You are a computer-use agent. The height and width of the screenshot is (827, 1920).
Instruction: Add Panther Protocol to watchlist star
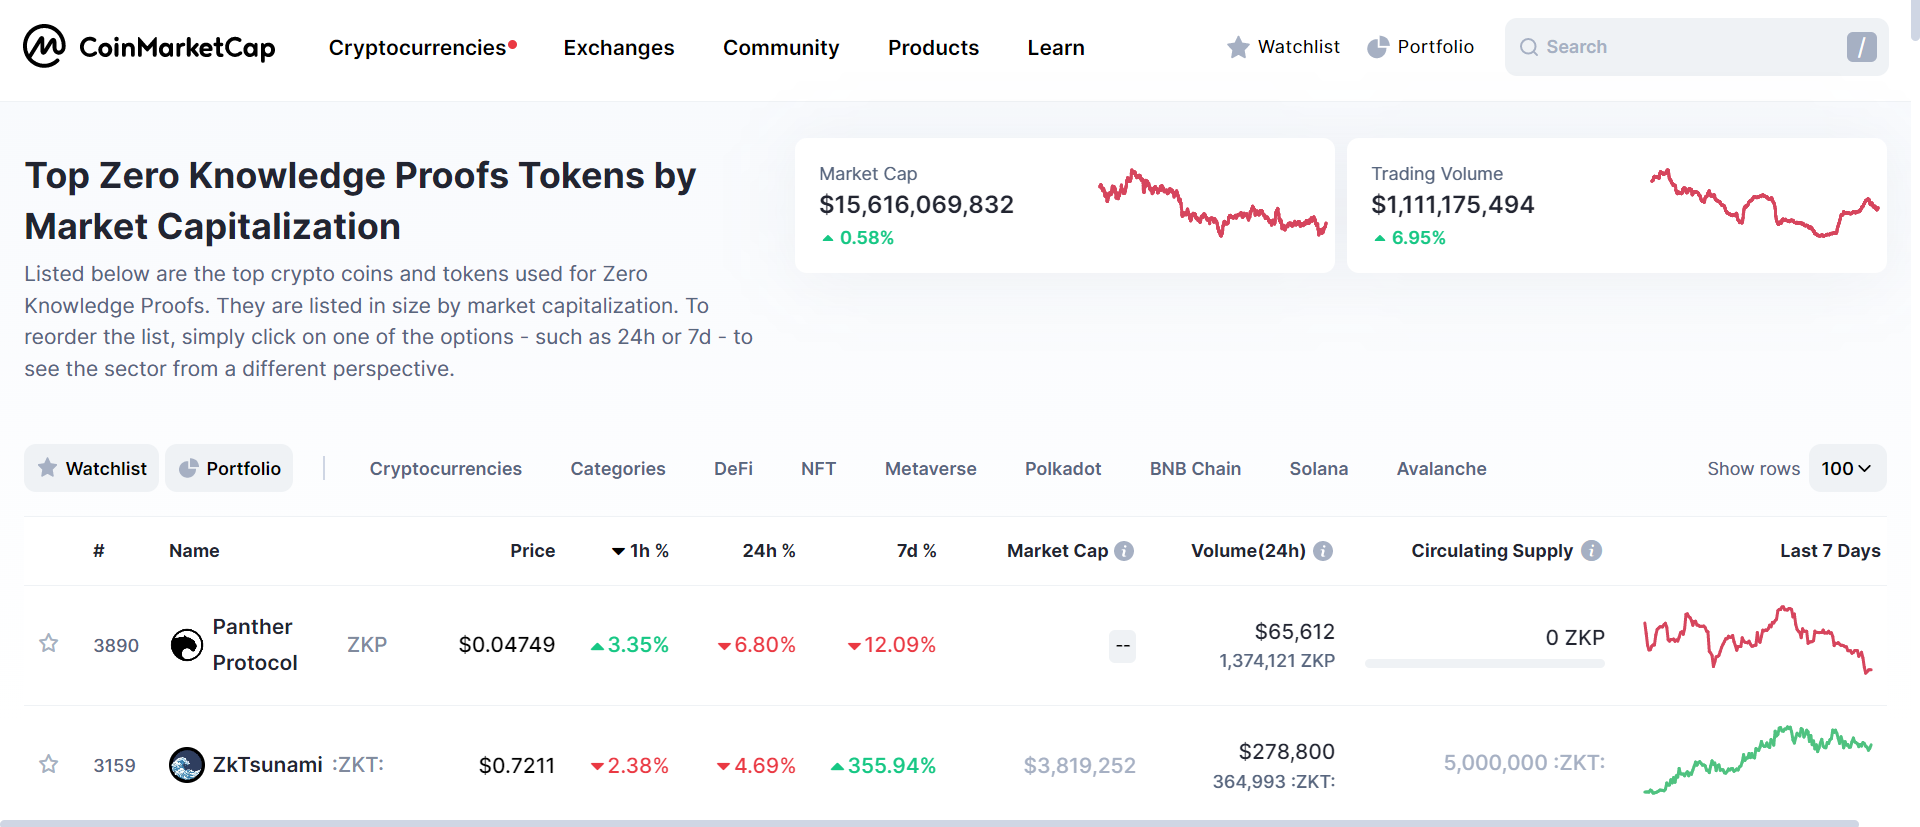click(x=48, y=643)
